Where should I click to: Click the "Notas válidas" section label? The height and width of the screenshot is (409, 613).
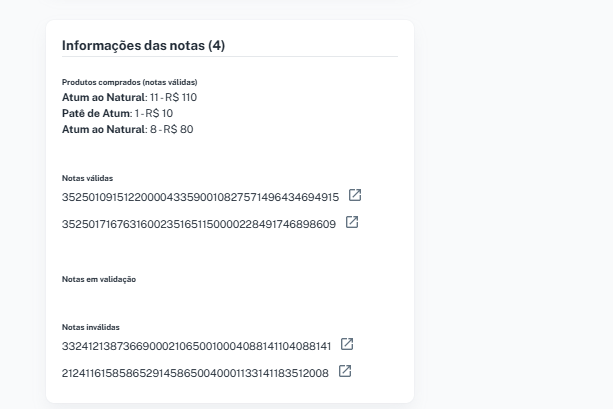pos(87,178)
